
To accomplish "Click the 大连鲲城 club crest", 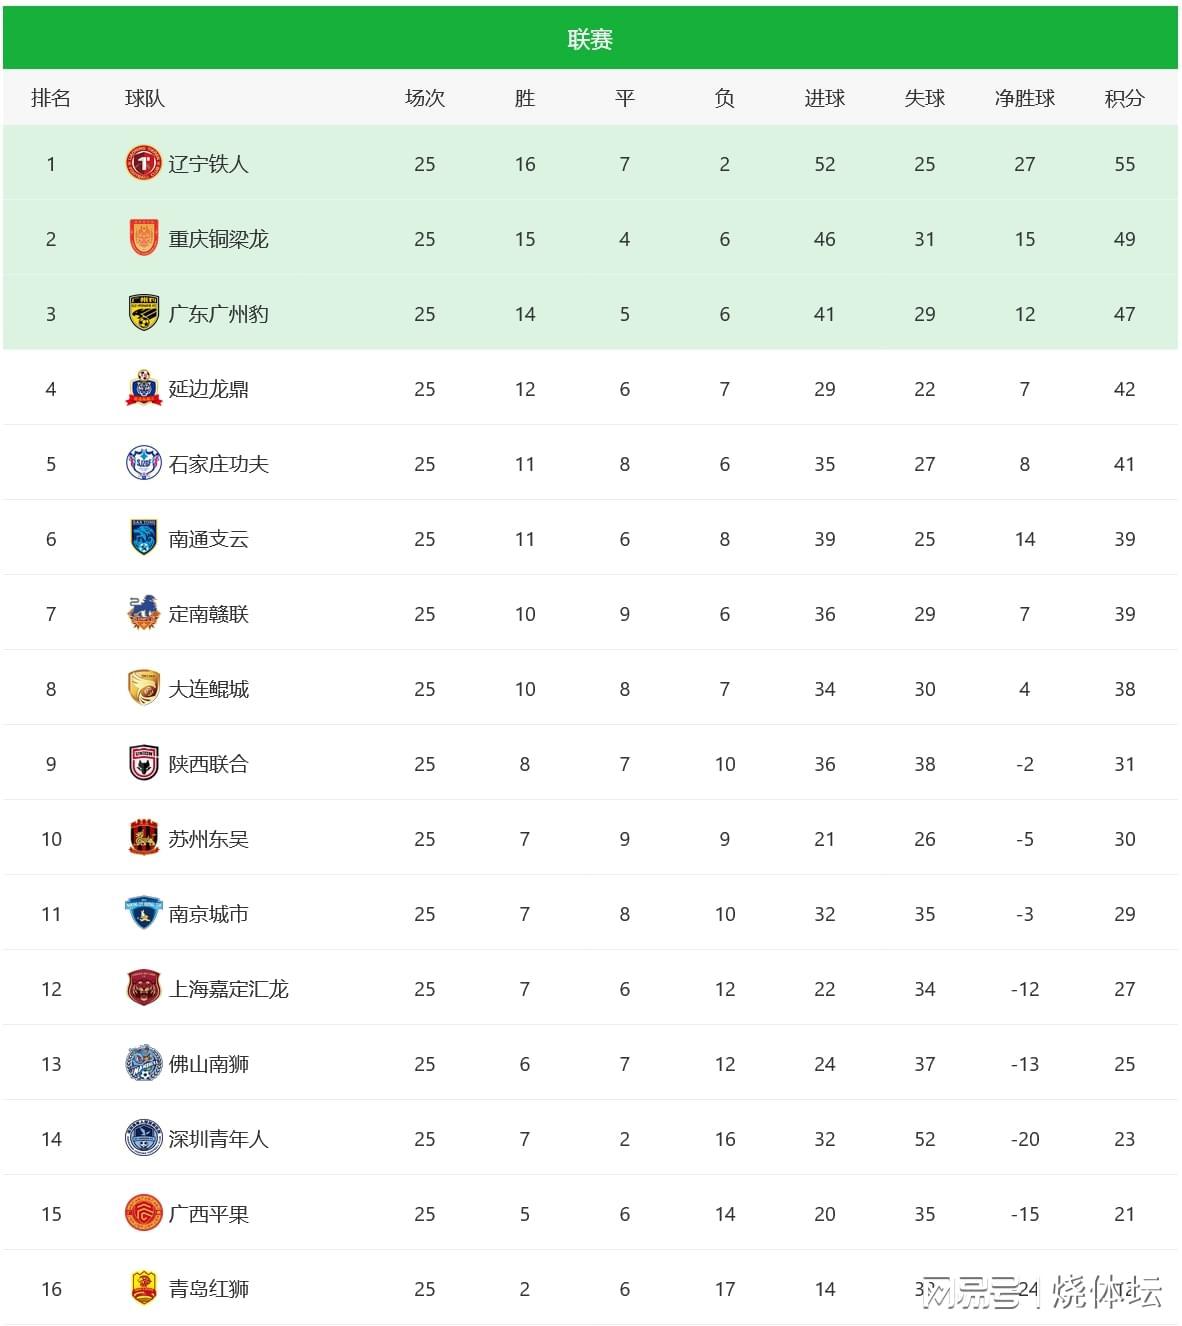I will pos(144,688).
